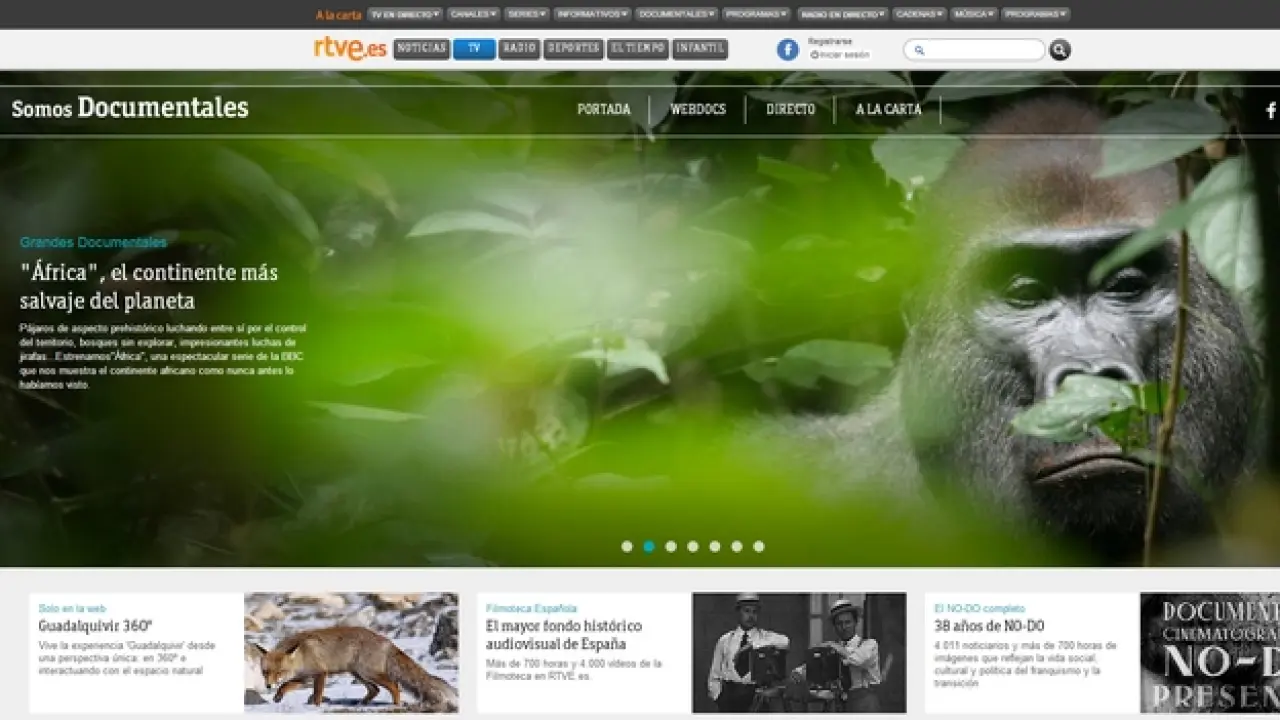
Task: Select the third carousel slide dot
Action: tap(671, 547)
